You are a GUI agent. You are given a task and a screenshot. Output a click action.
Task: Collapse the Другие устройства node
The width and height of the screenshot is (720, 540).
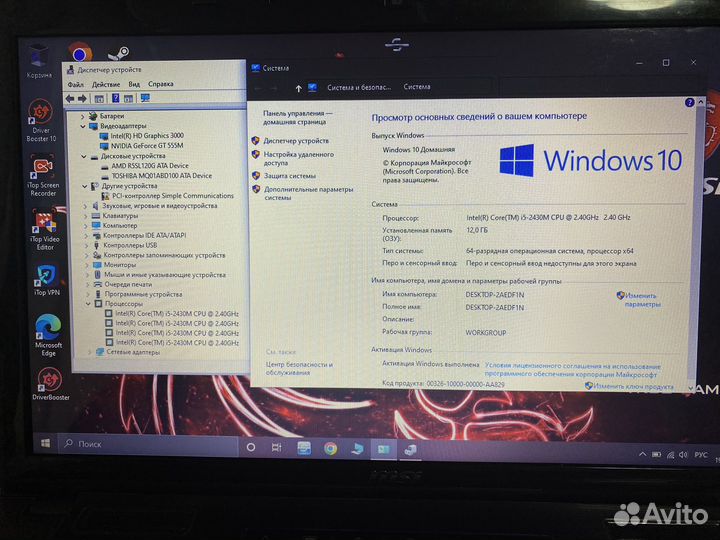click(84, 186)
